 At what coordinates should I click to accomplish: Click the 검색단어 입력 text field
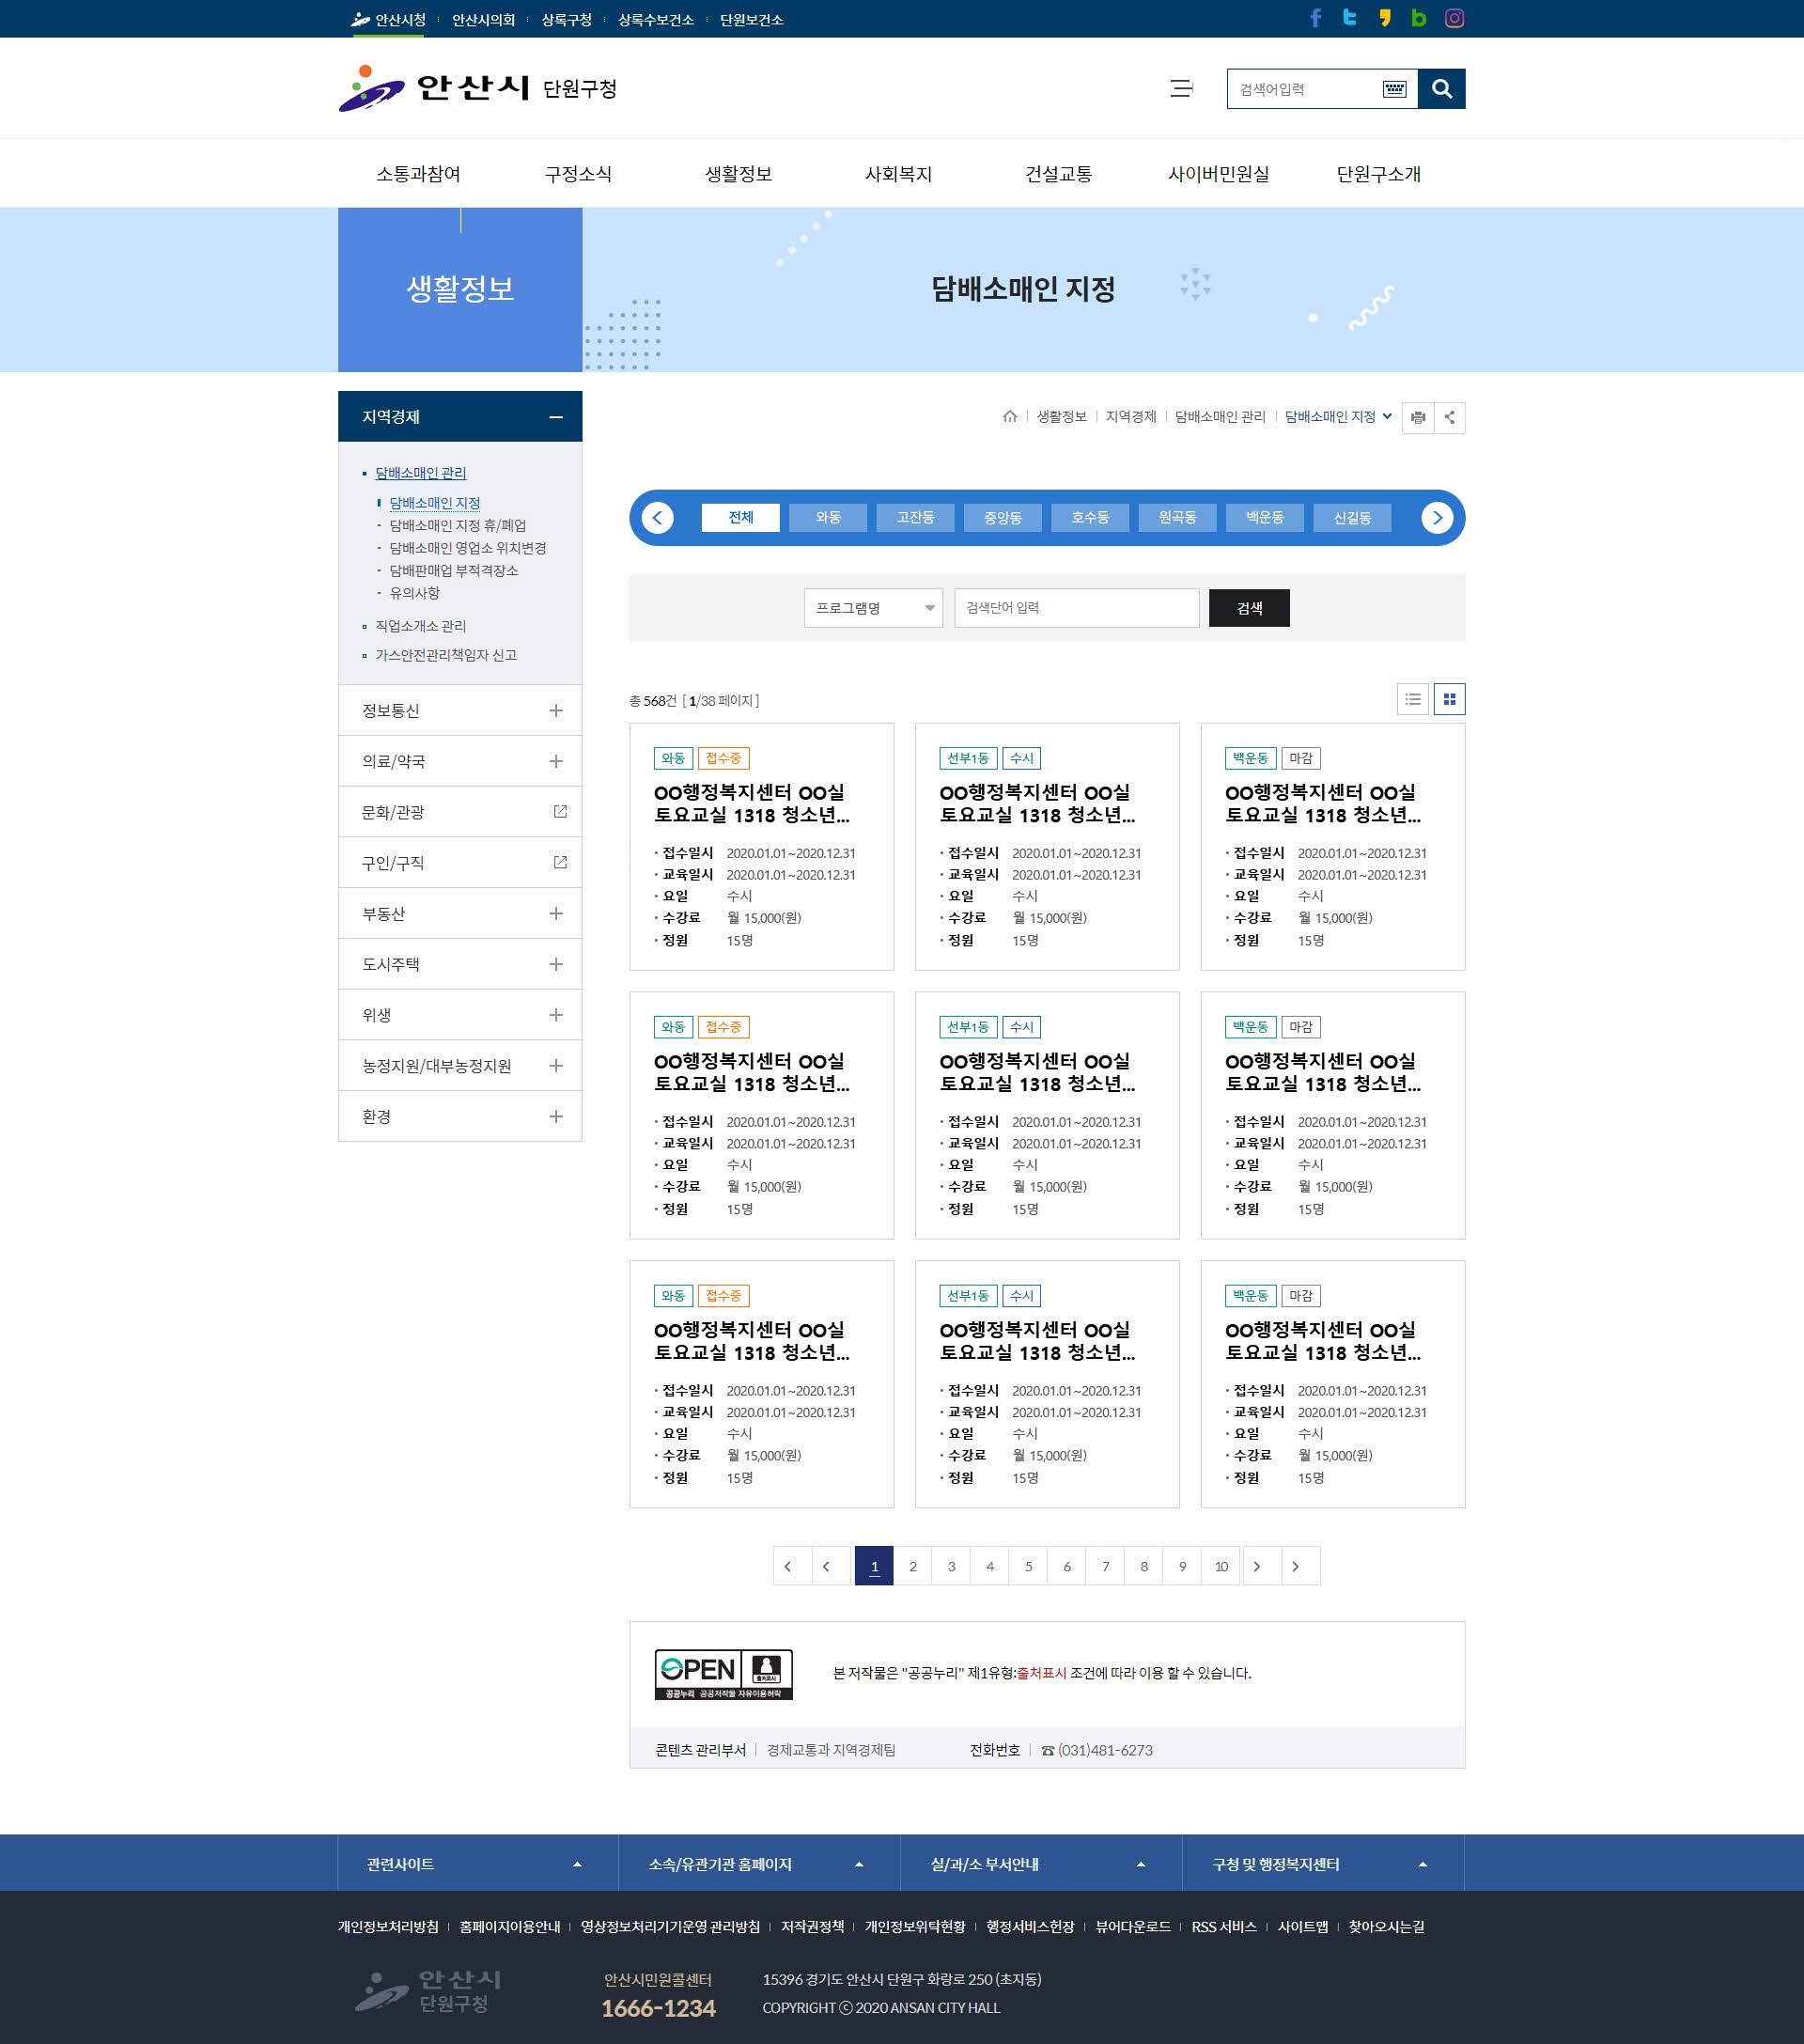click(1076, 608)
